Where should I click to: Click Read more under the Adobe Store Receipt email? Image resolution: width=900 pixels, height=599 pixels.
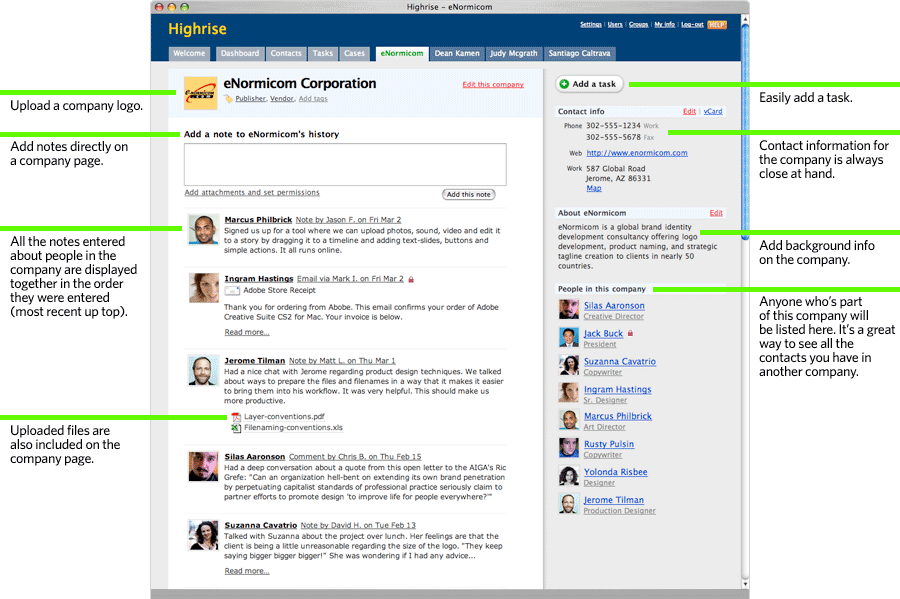[247, 332]
